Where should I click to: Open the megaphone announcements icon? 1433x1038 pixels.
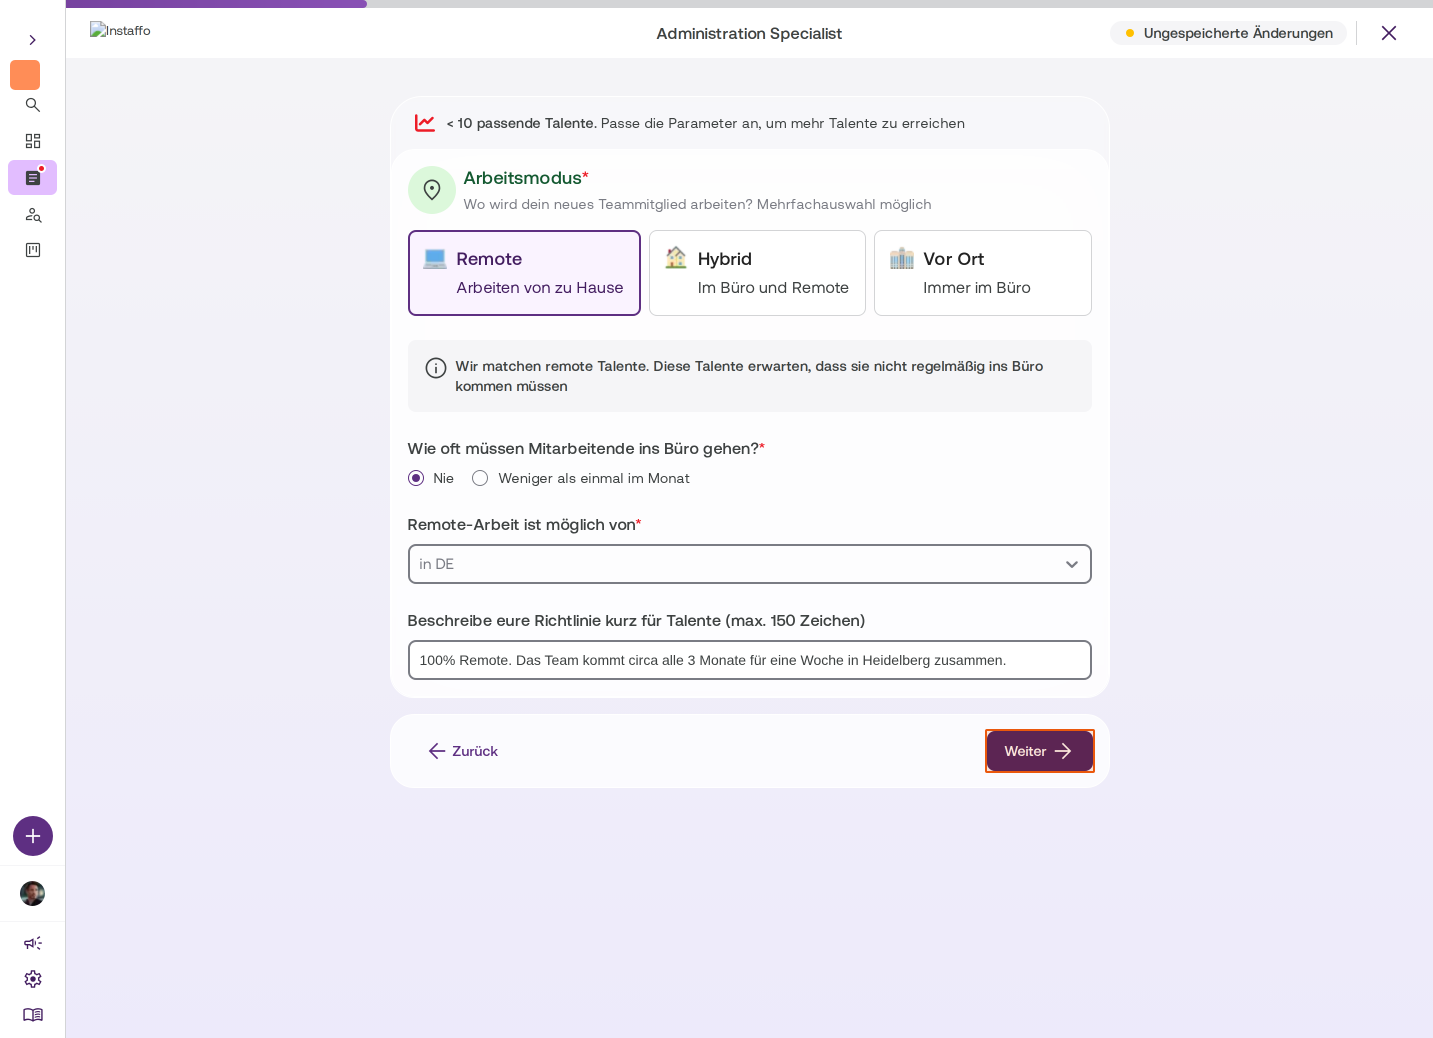tap(33, 943)
